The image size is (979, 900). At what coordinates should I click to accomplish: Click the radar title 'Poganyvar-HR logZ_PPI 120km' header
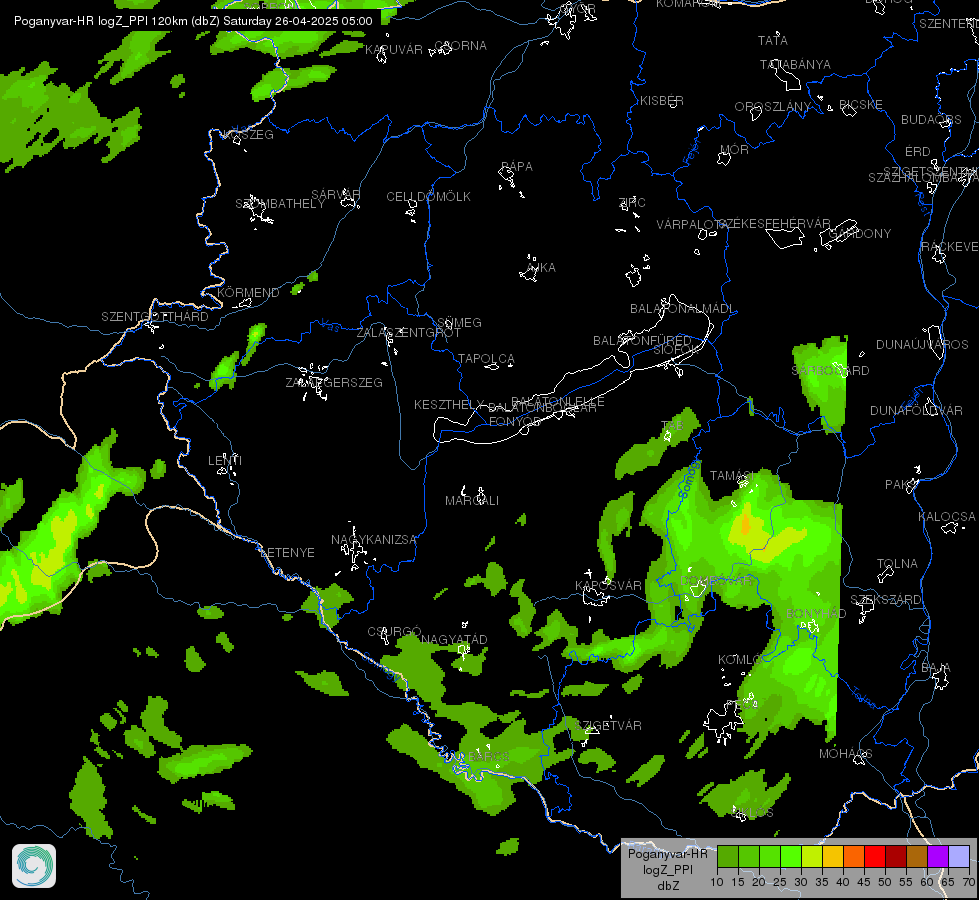[193, 21]
